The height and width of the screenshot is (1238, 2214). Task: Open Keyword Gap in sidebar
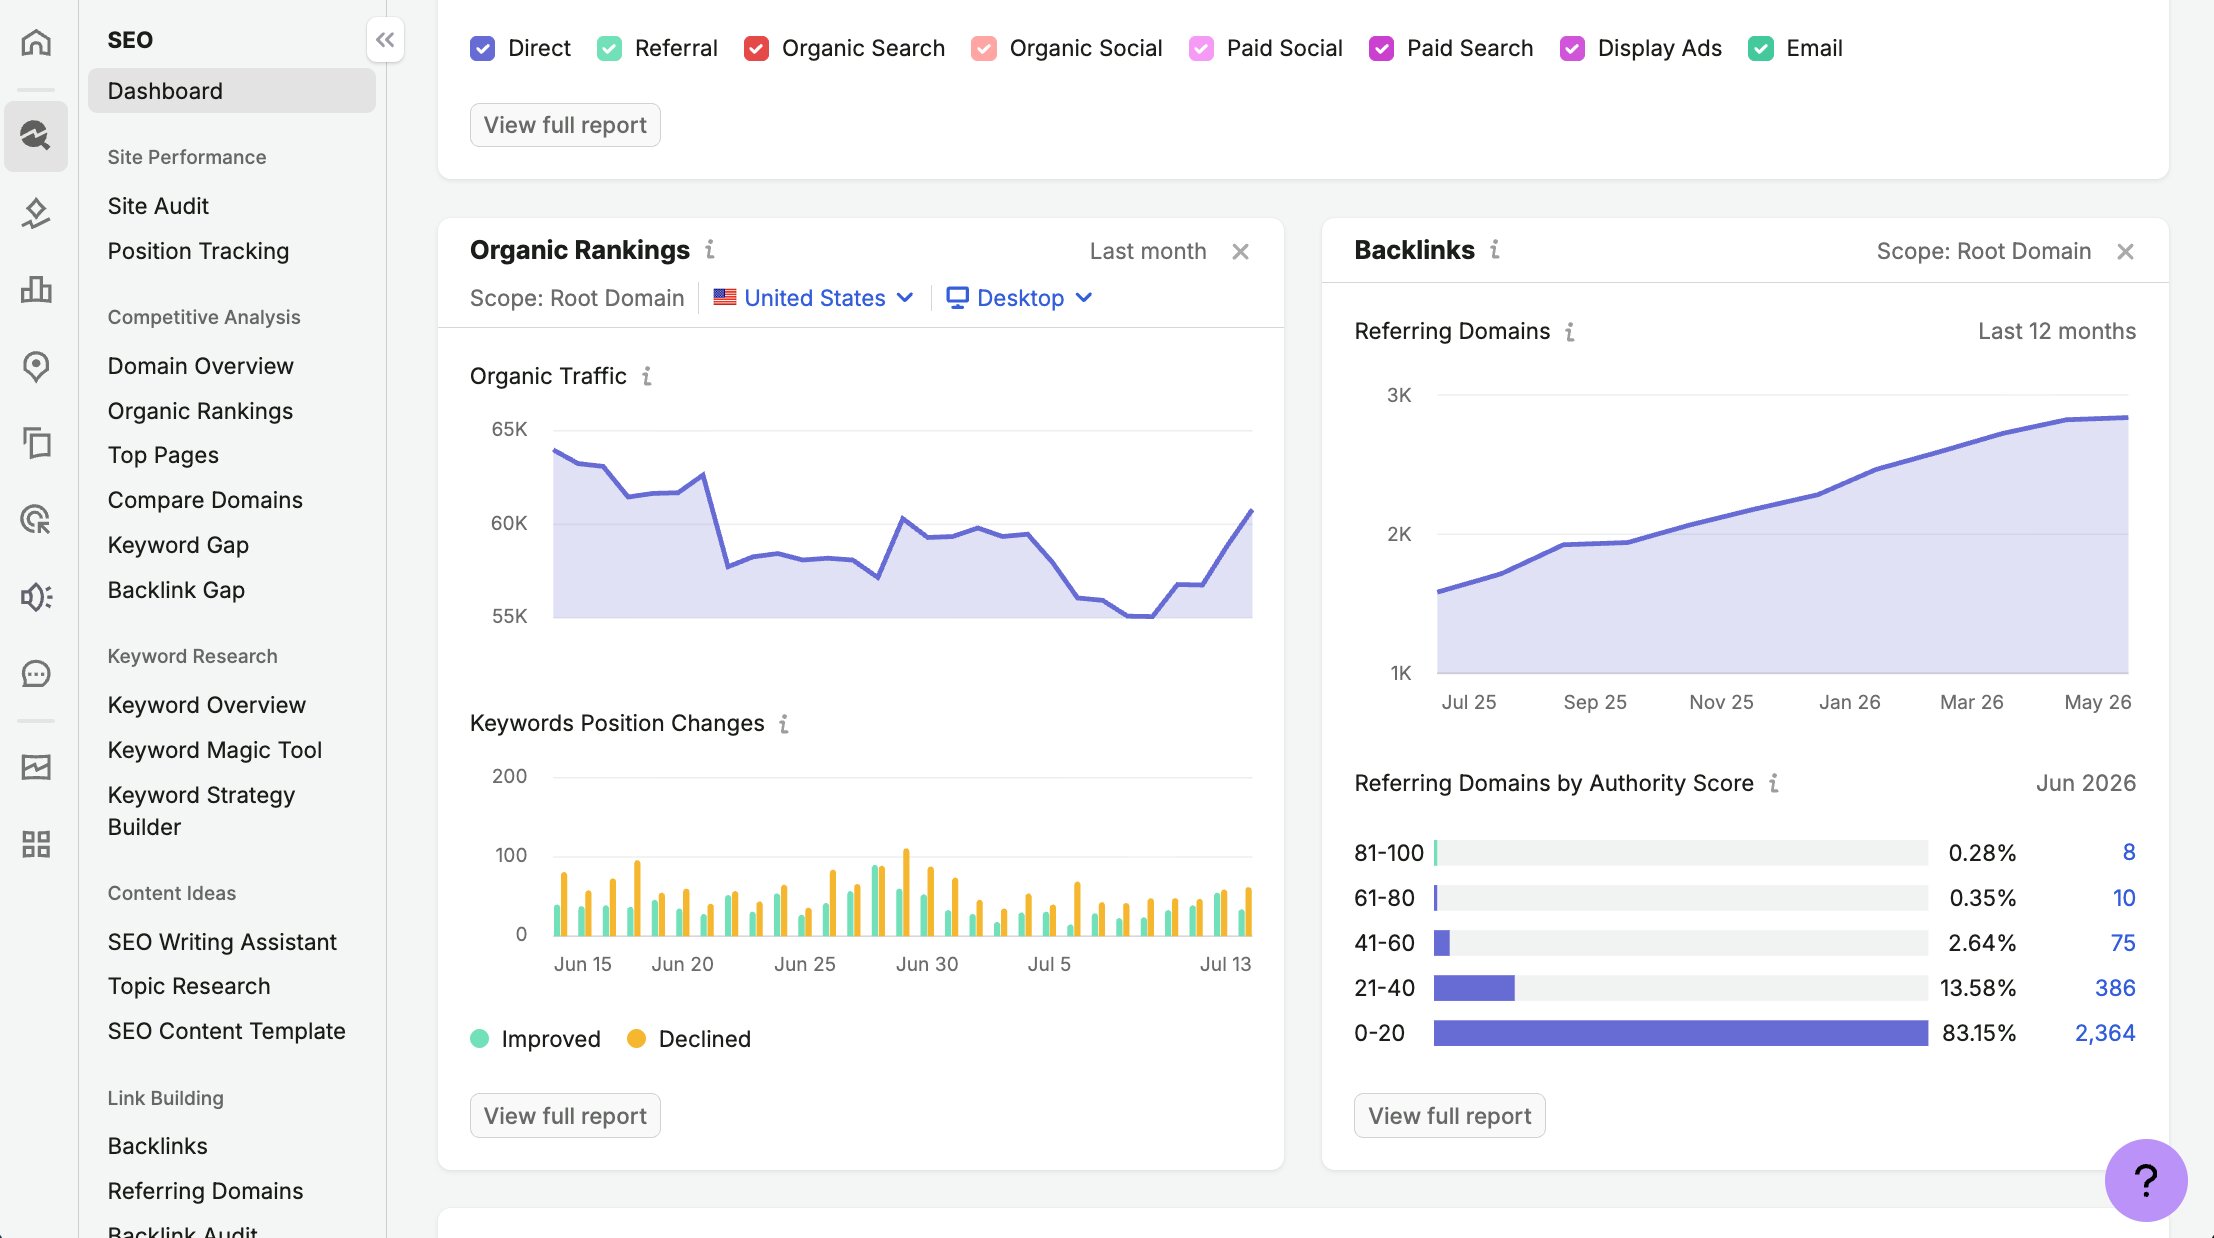click(x=178, y=545)
